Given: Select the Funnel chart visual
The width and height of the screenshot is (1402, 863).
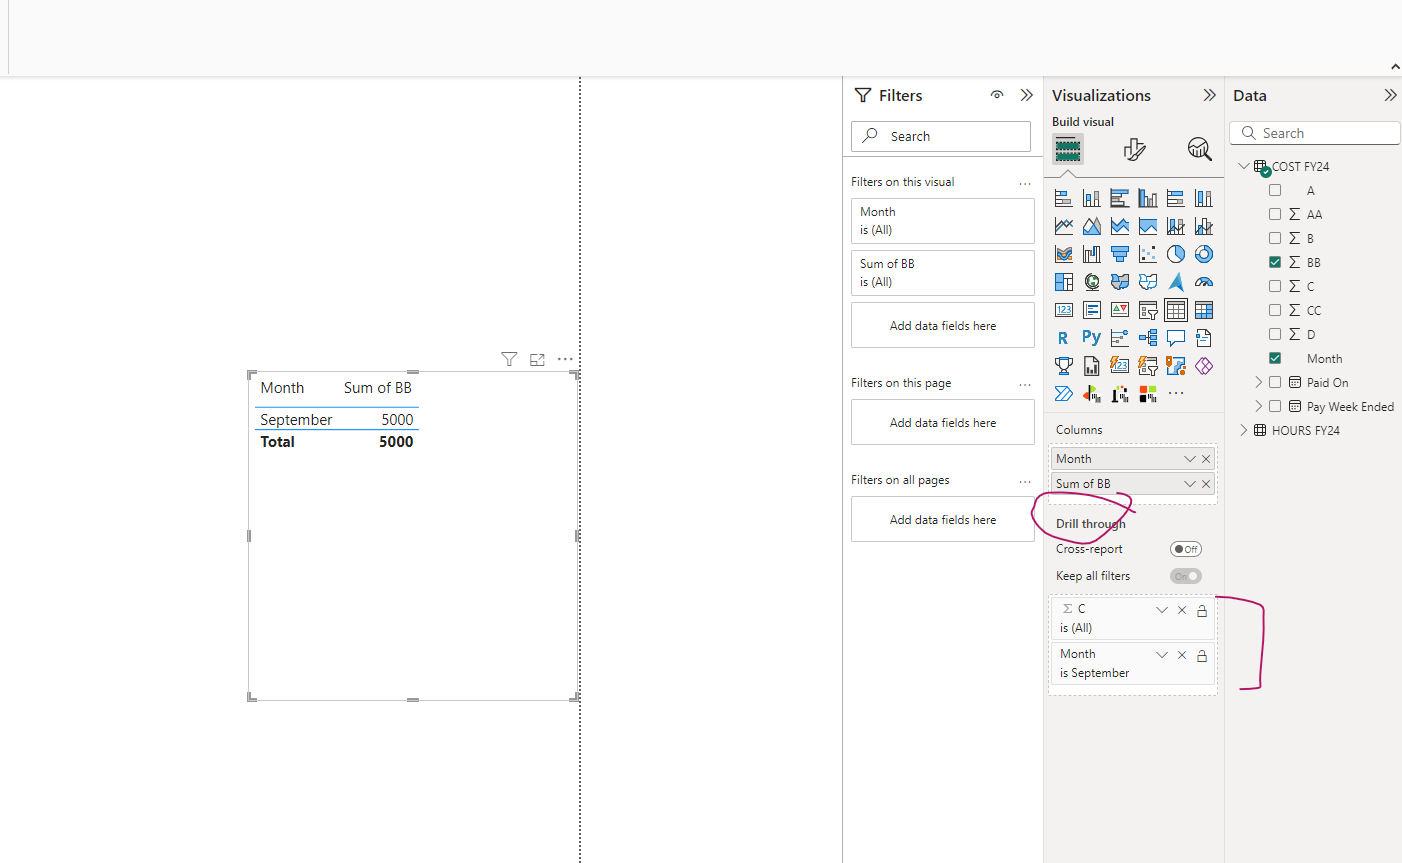Looking at the screenshot, I should click(x=1120, y=254).
